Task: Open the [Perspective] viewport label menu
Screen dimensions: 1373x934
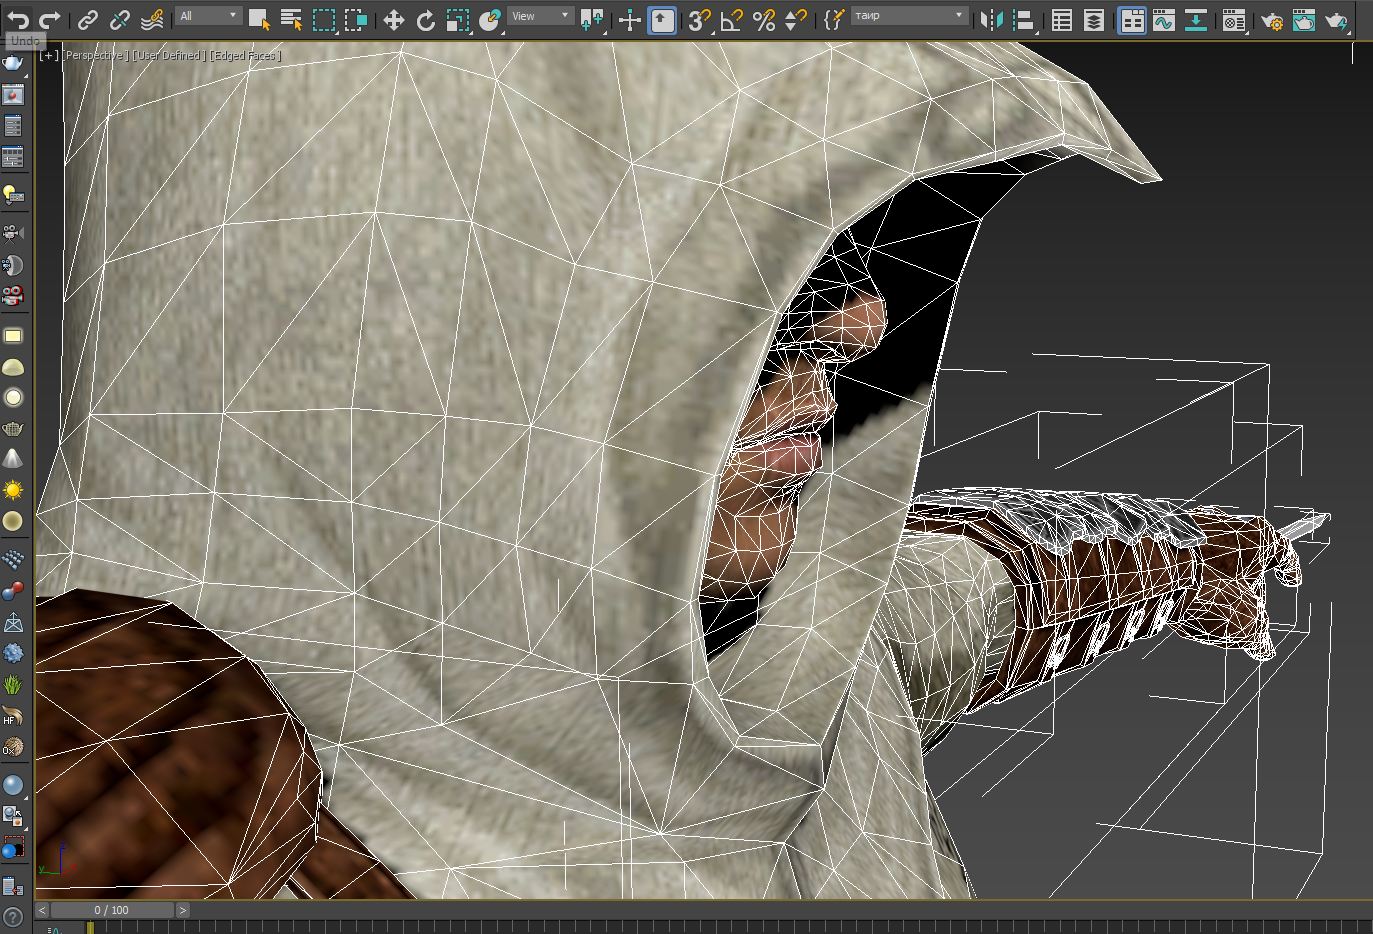Action: (95, 56)
